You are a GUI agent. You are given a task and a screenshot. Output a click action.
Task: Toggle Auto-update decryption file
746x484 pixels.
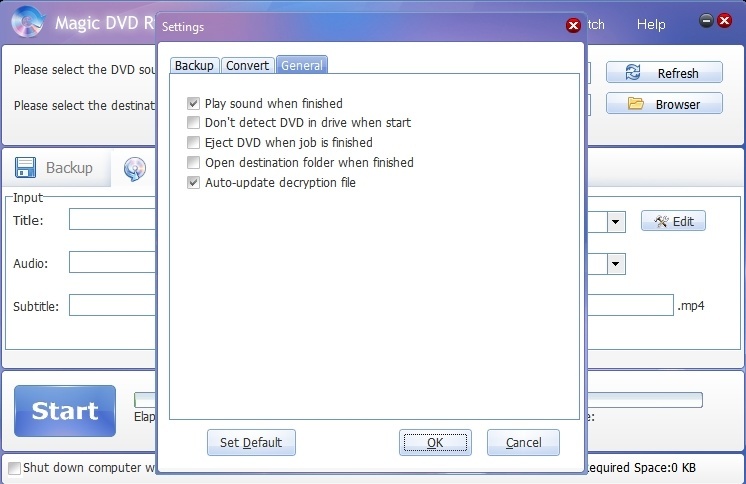[193, 182]
